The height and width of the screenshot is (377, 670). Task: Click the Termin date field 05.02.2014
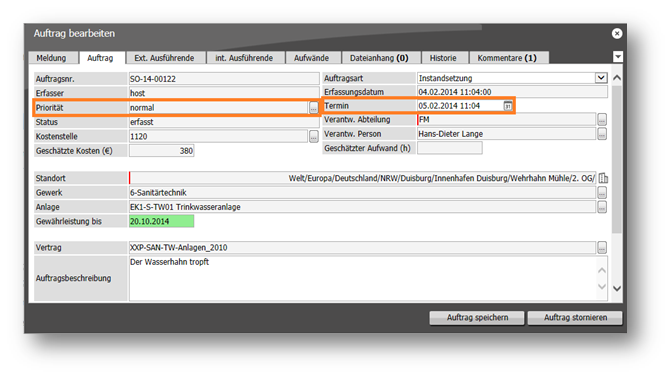460,106
